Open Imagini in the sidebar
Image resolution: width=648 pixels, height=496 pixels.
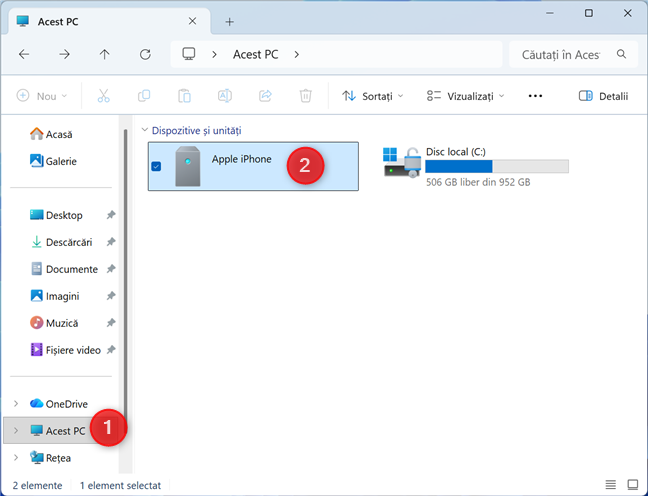click(55, 296)
